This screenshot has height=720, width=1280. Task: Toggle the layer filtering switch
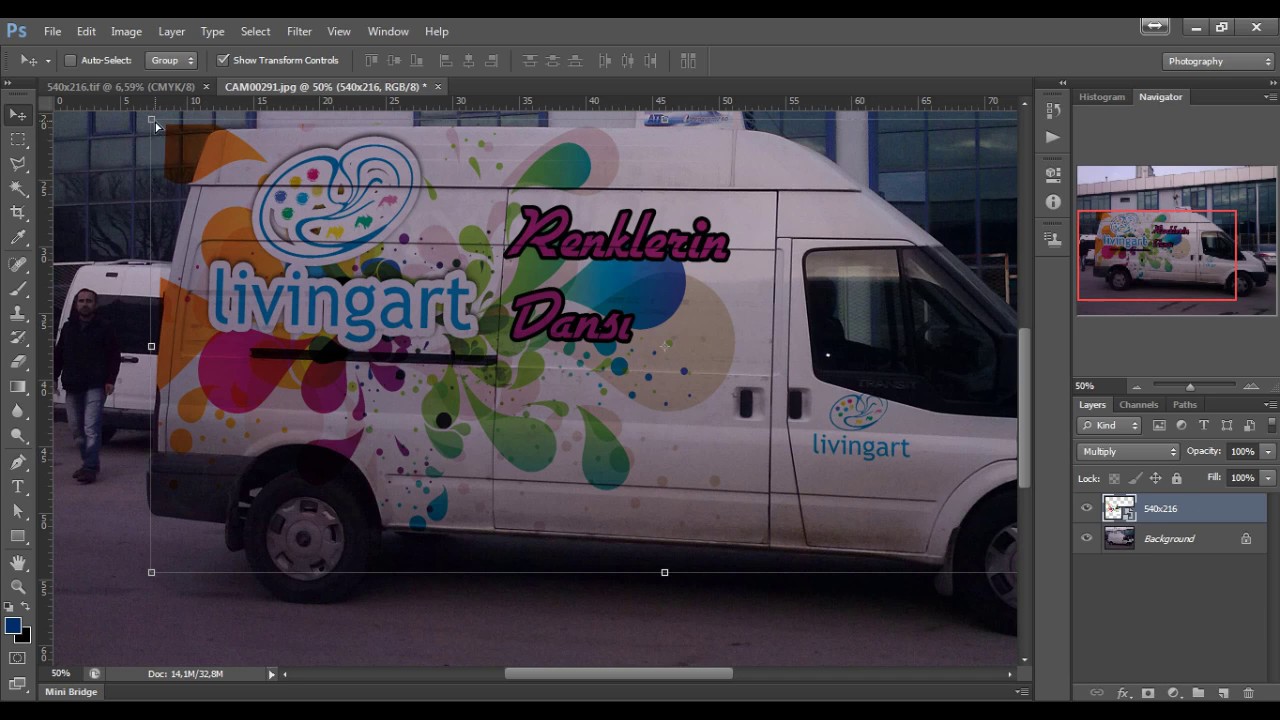1271,425
